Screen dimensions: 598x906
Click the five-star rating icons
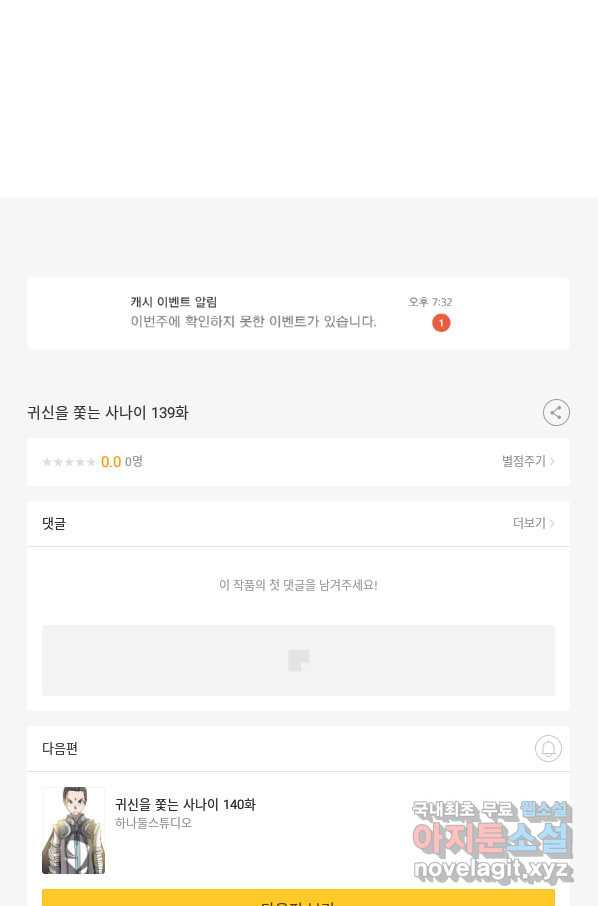(69, 462)
